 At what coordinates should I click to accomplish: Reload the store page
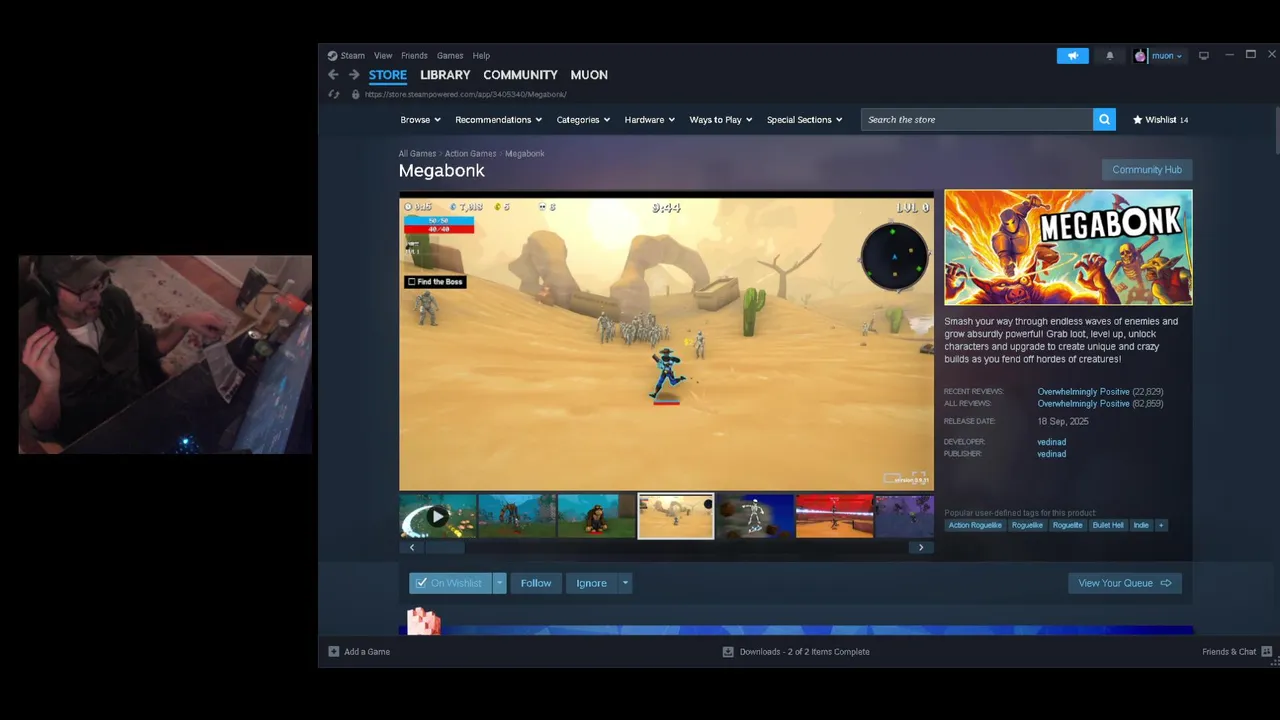(x=334, y=94)
